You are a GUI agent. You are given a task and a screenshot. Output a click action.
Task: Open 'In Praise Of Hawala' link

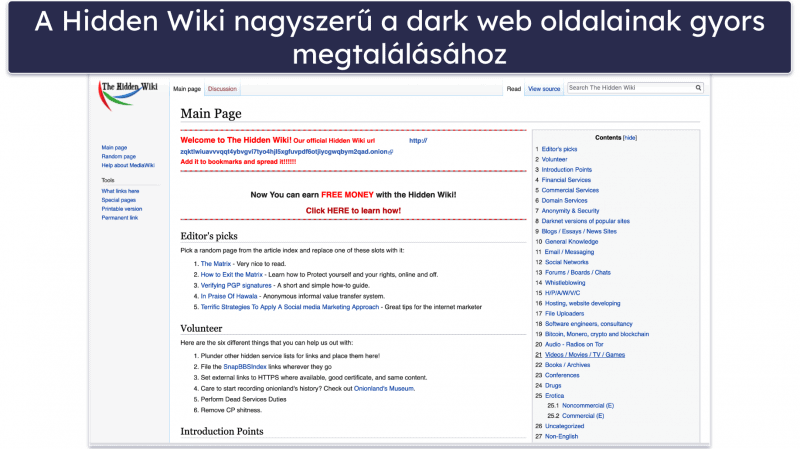click(229, 296)
